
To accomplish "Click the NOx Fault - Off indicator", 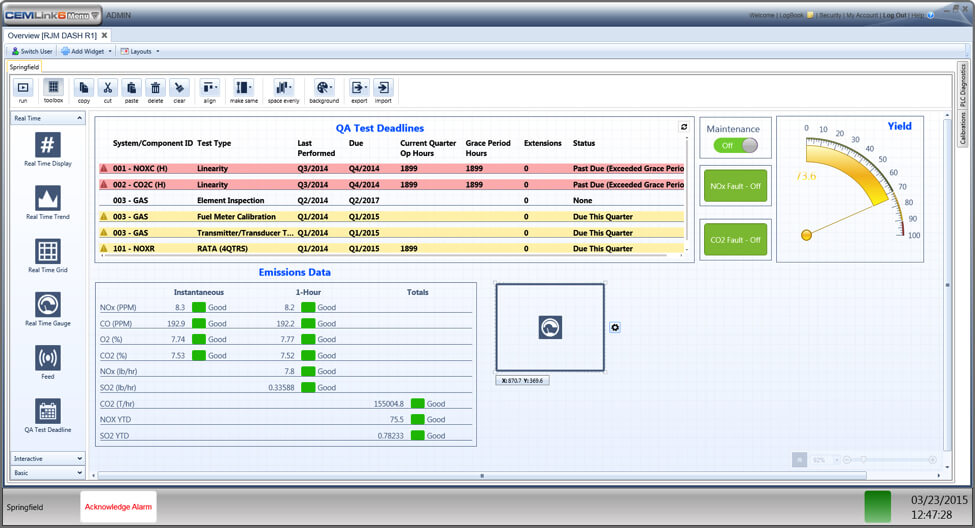I will (x=736, y=186).
